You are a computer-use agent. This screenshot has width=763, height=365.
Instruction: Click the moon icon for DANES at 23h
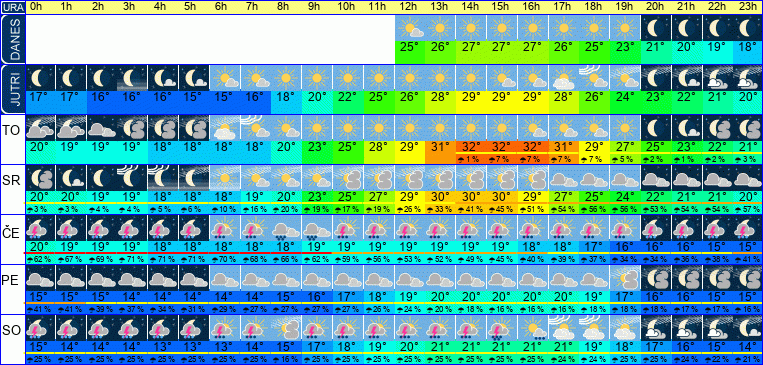click(748, 28)
